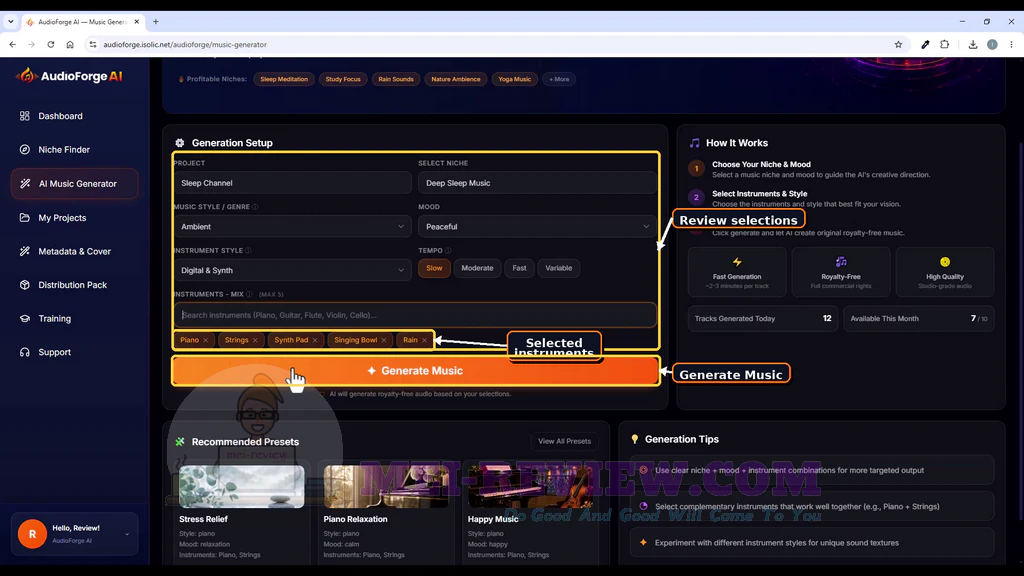
Task: Click the Recommended Presets puzzle icon
Action: [180, 441]
